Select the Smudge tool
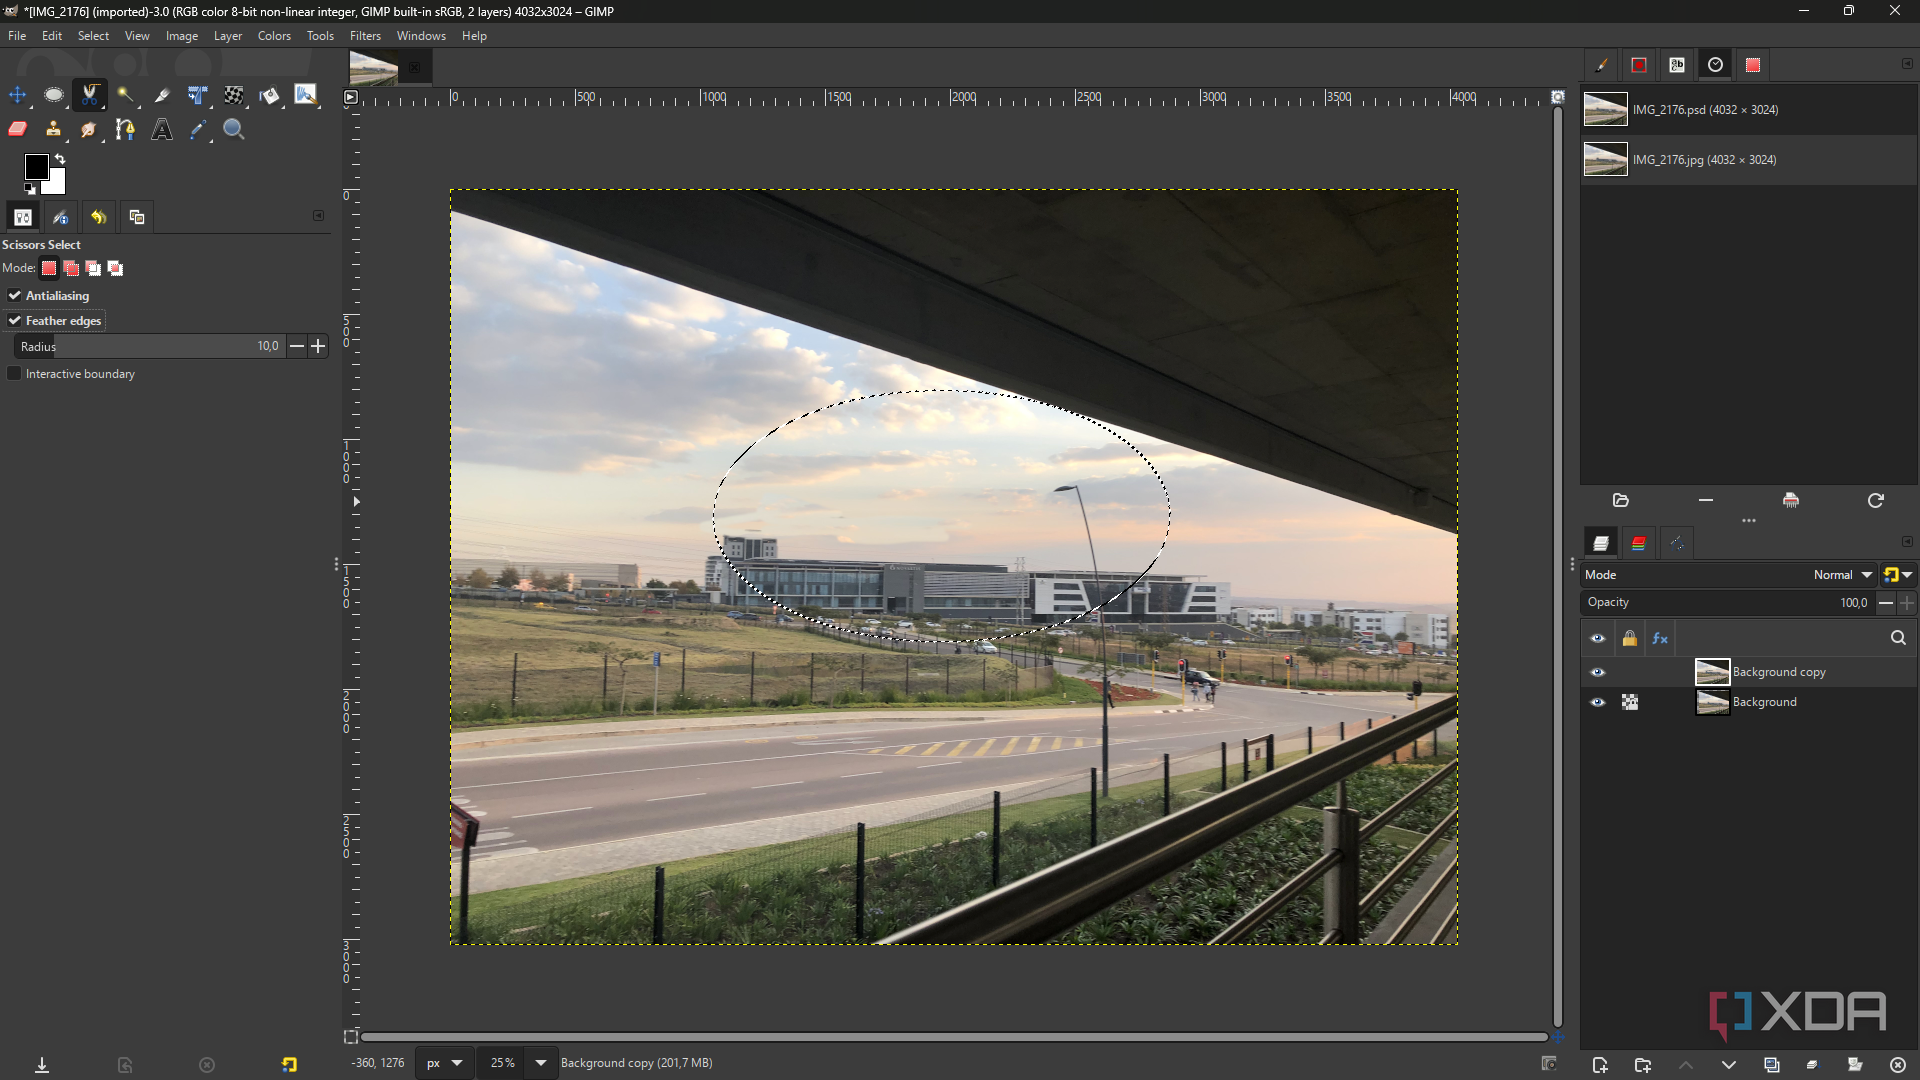 point(90,129)
